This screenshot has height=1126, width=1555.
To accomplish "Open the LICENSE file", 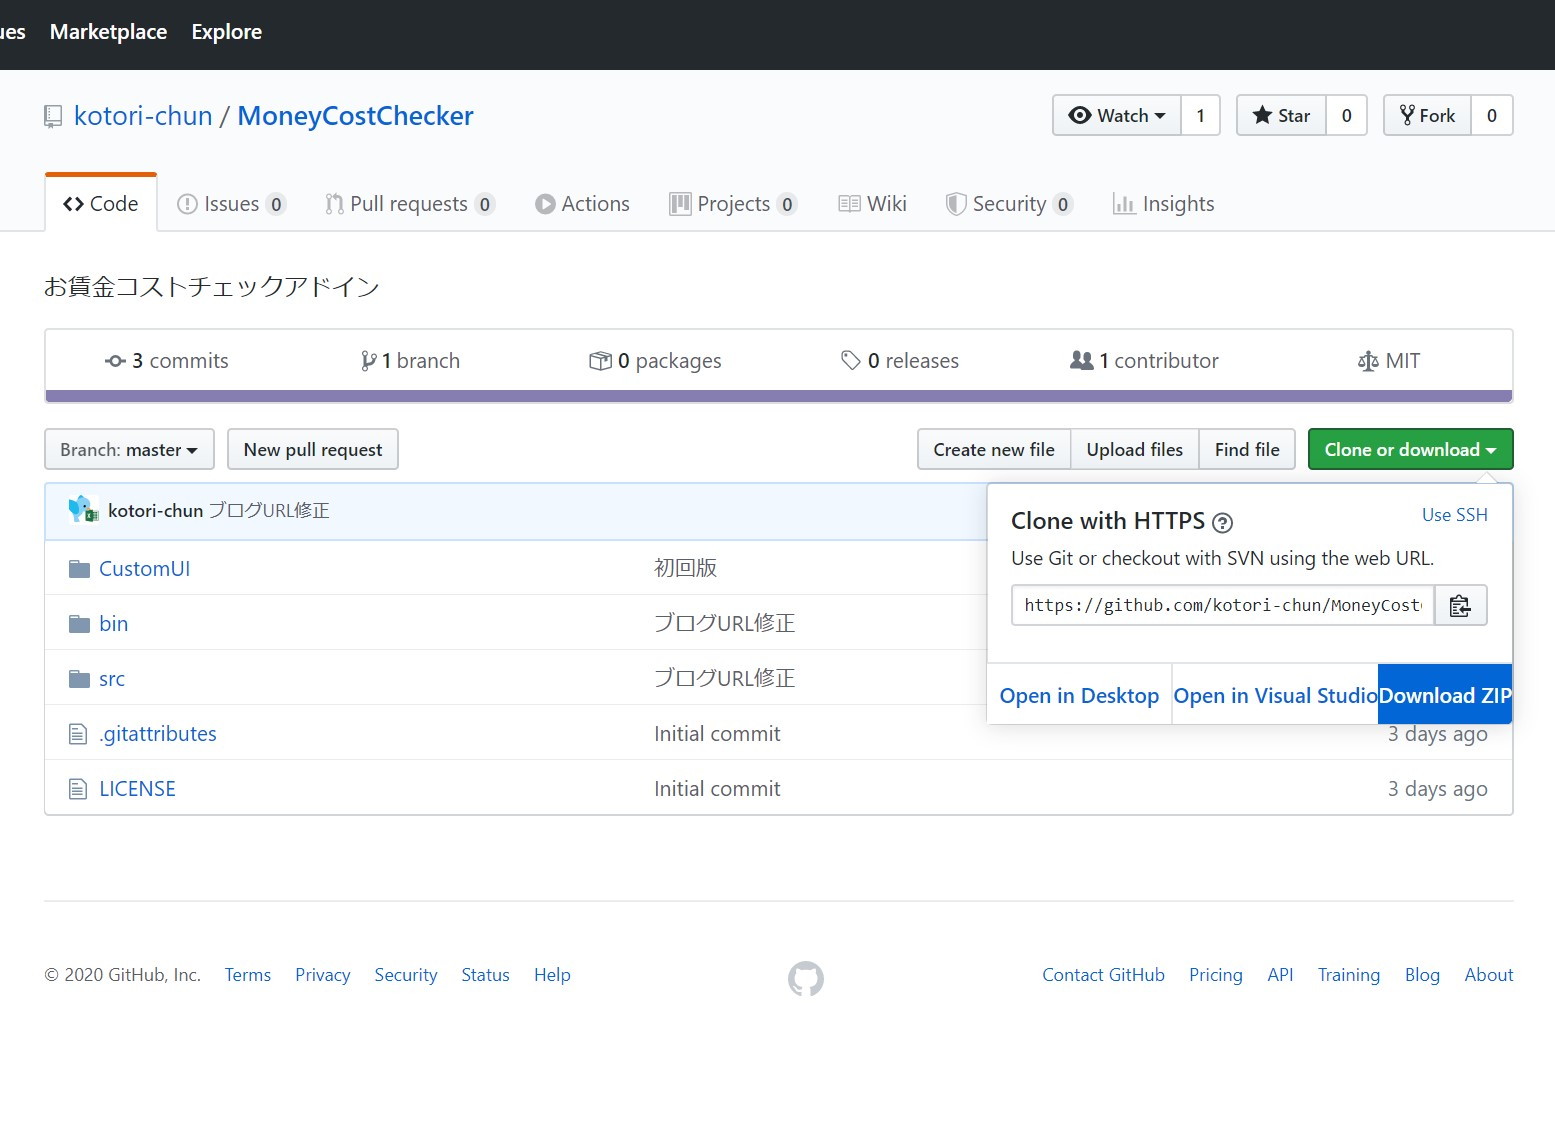I will tap(137, 788).
